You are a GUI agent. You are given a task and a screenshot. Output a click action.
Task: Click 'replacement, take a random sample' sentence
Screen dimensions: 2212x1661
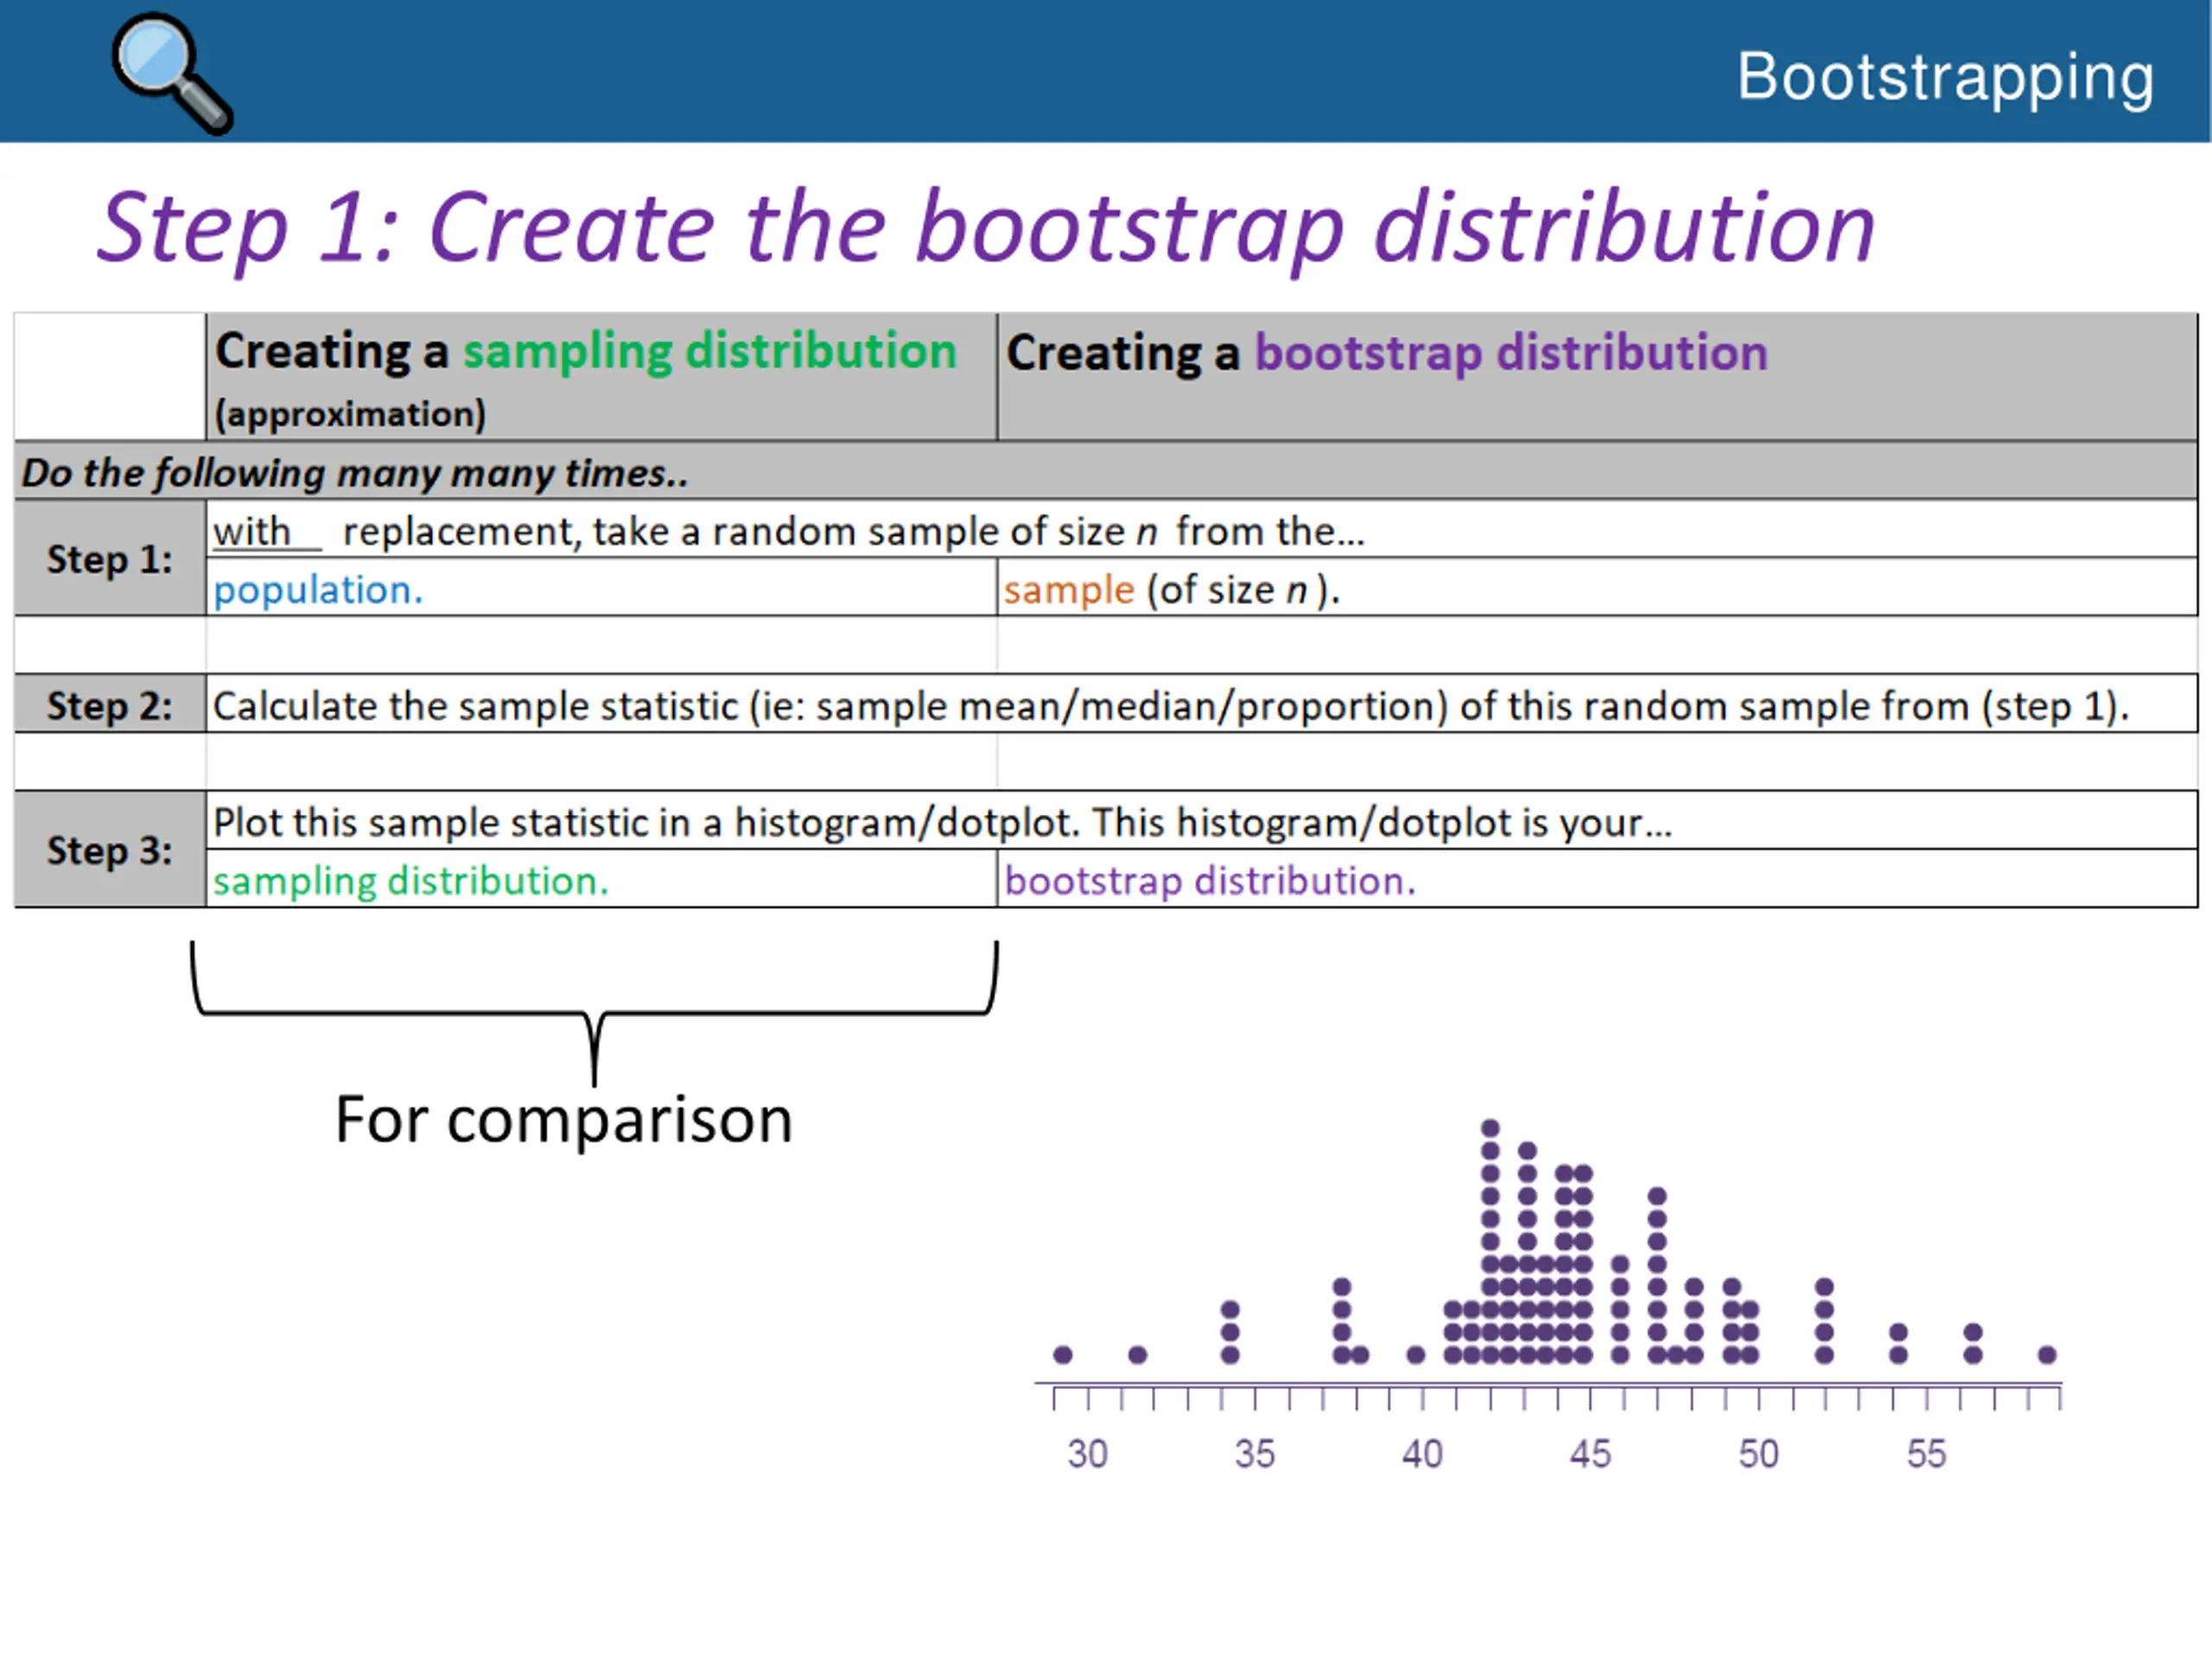click(x=853, y=532)
